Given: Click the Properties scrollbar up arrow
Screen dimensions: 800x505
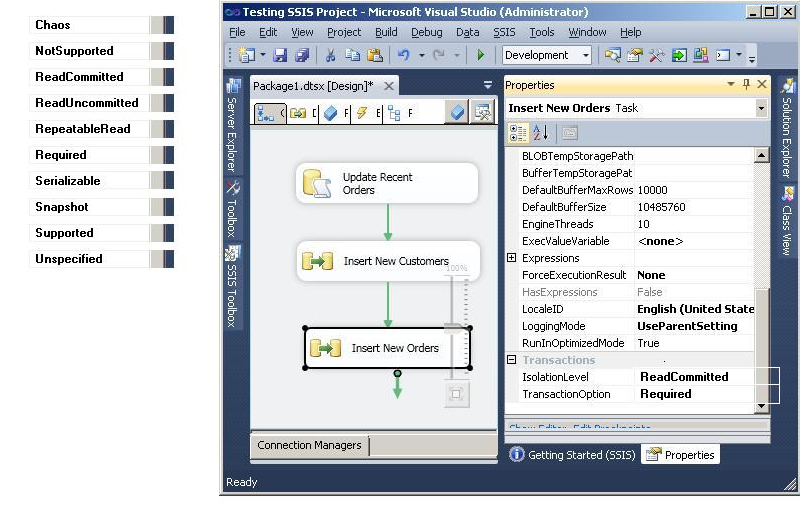Looking at the screenshot, I should tap(761, 155).
